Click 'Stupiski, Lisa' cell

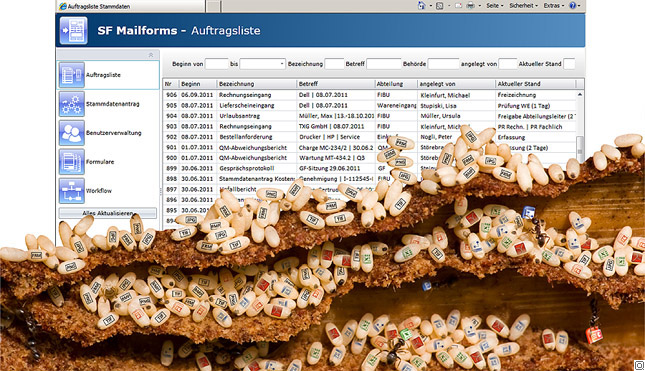439,106
